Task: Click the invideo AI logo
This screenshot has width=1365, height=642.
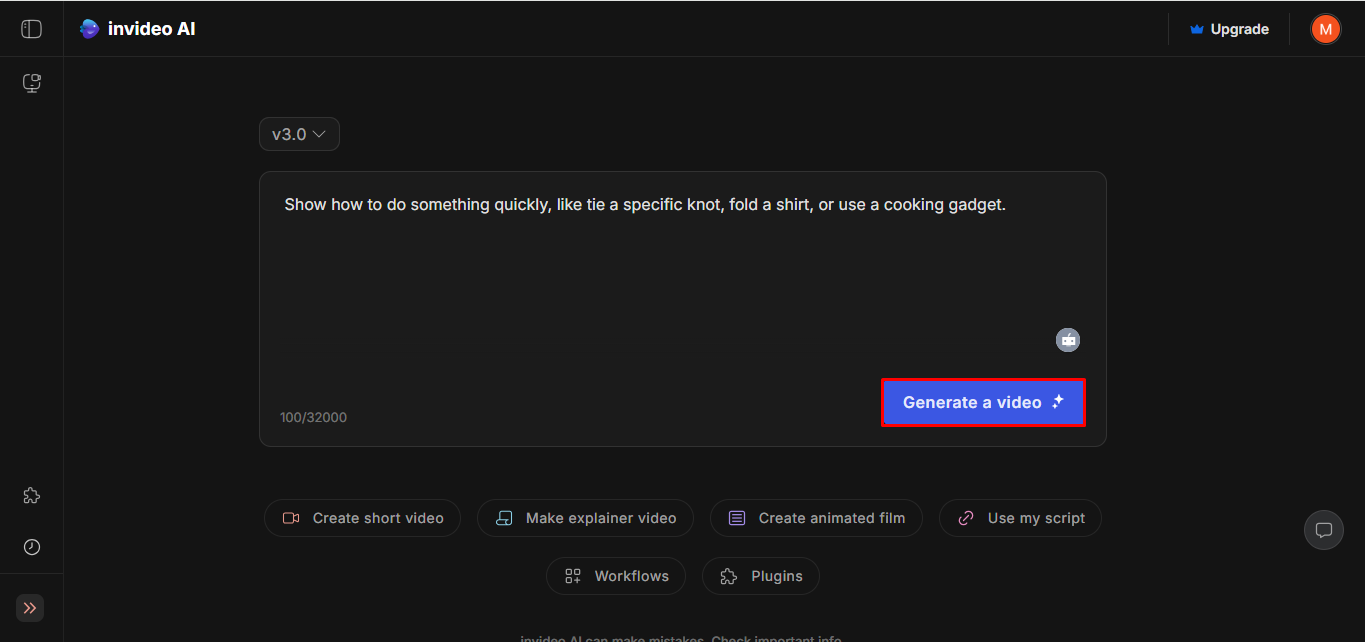Action: point(138,29)
